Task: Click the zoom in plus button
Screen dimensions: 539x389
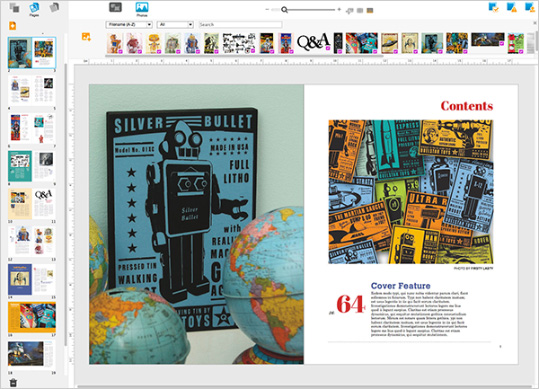Action: tap(339, 10)
